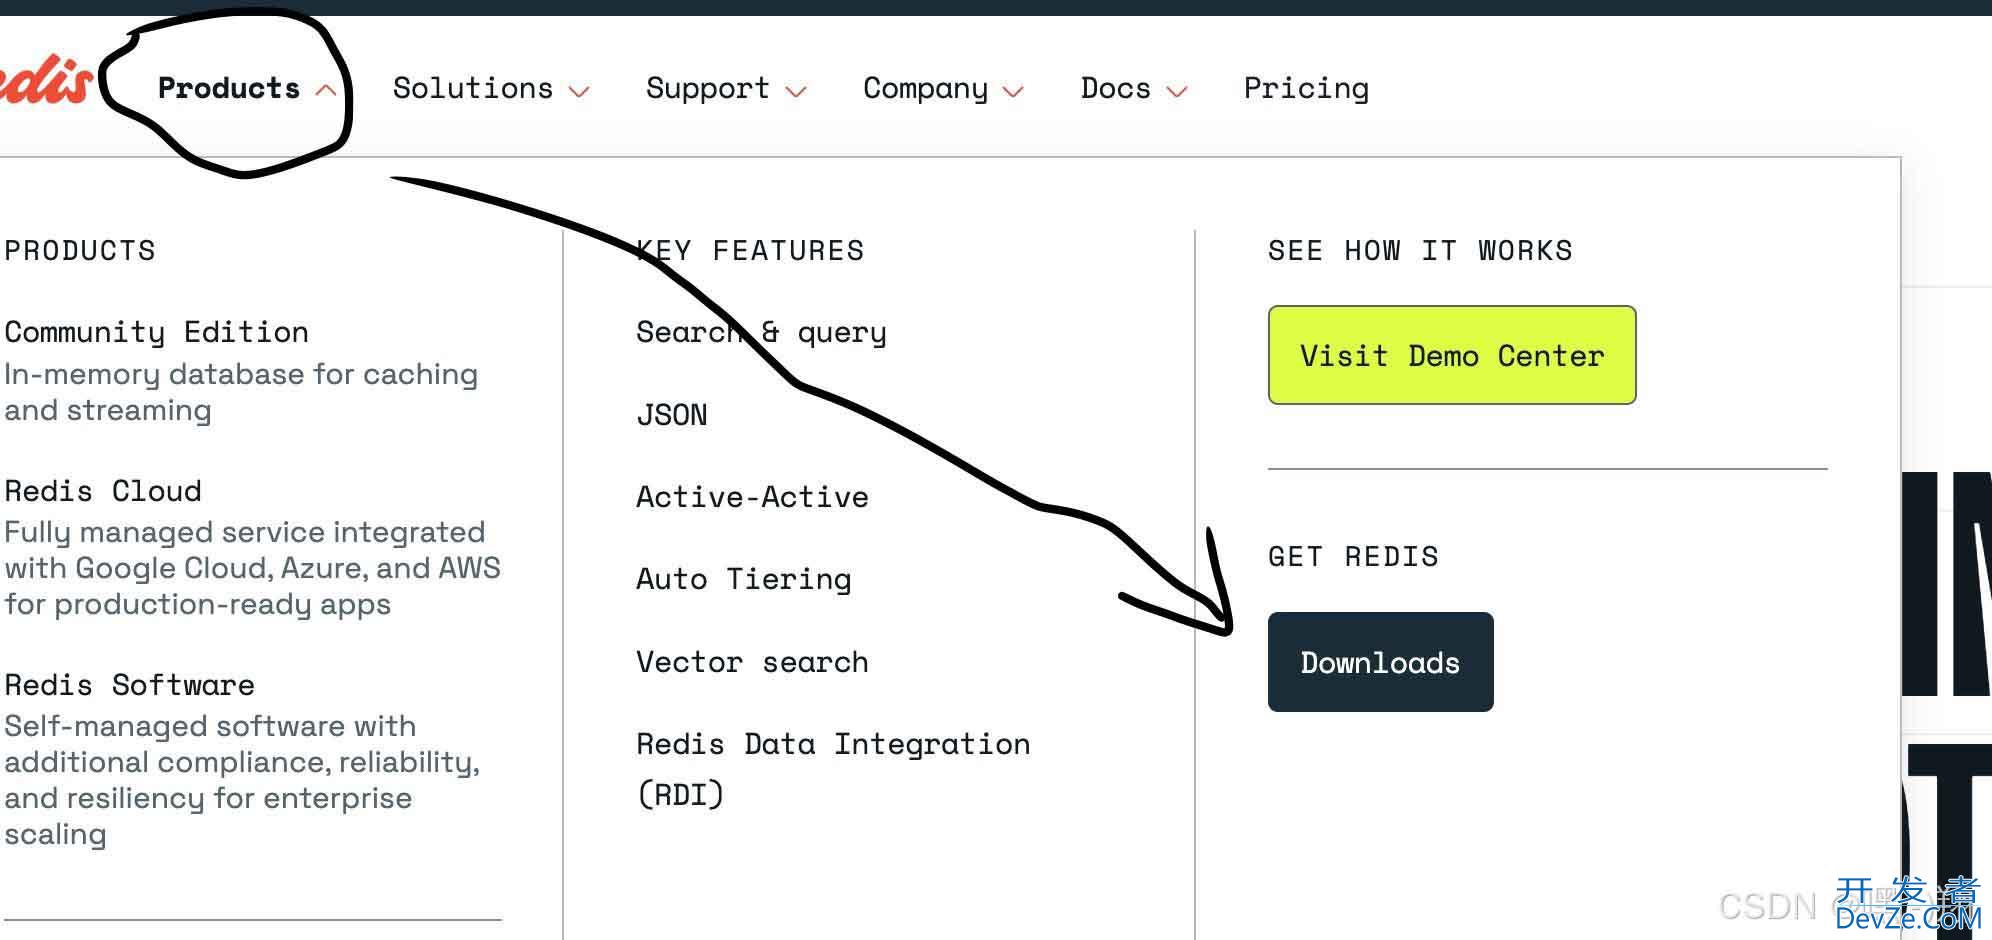This screenshot has height=940, width=1992.
Task: Open the Active-Active feature page
Action: (752, 497)
